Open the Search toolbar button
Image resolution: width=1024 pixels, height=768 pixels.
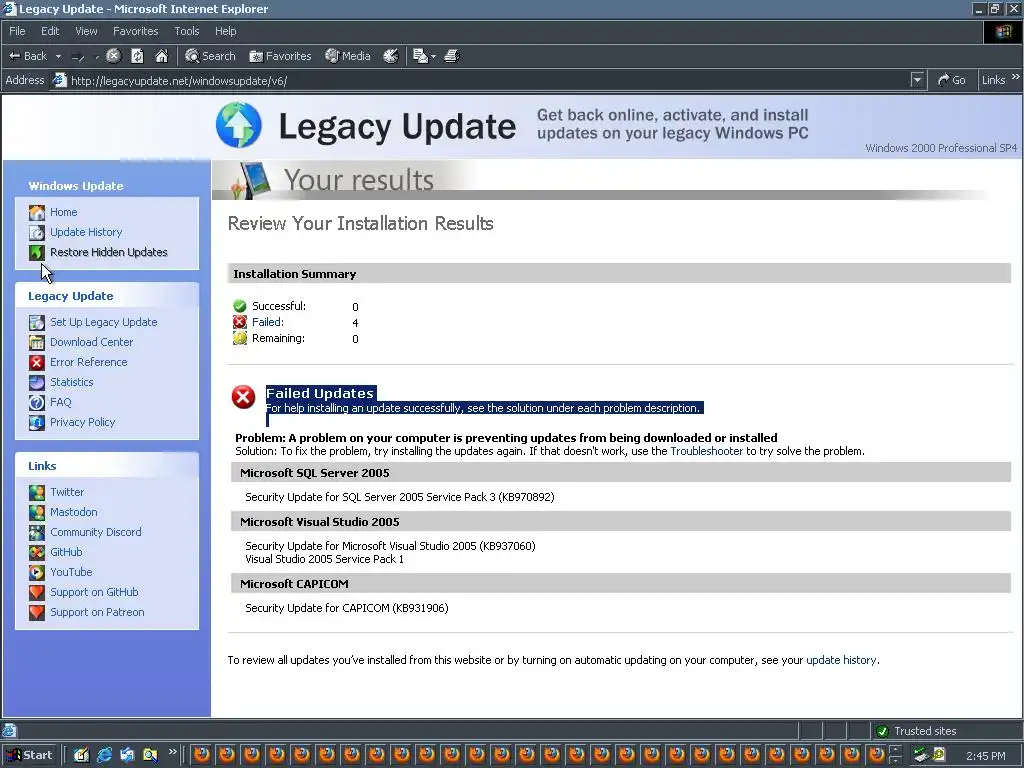(210, 56)
